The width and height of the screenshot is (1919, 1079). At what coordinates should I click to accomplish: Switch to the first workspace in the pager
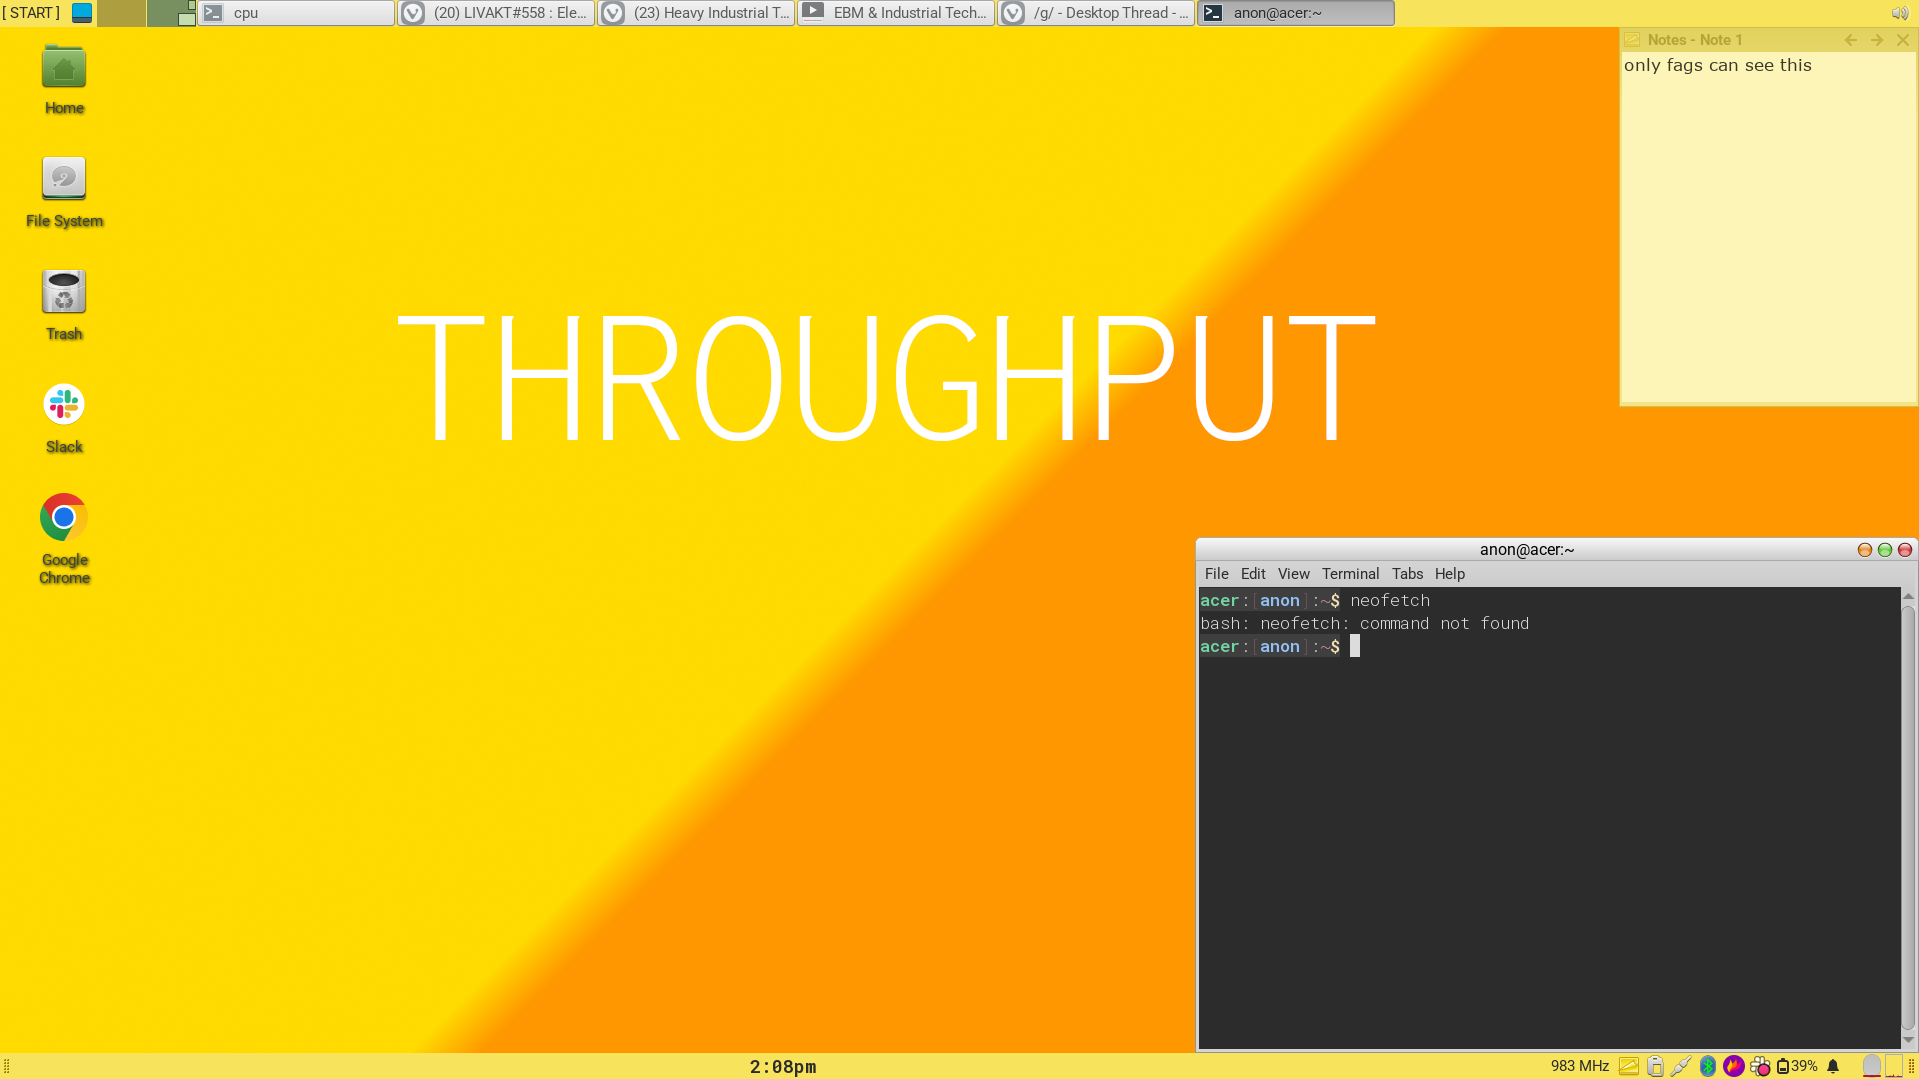[x=121, y=13]
